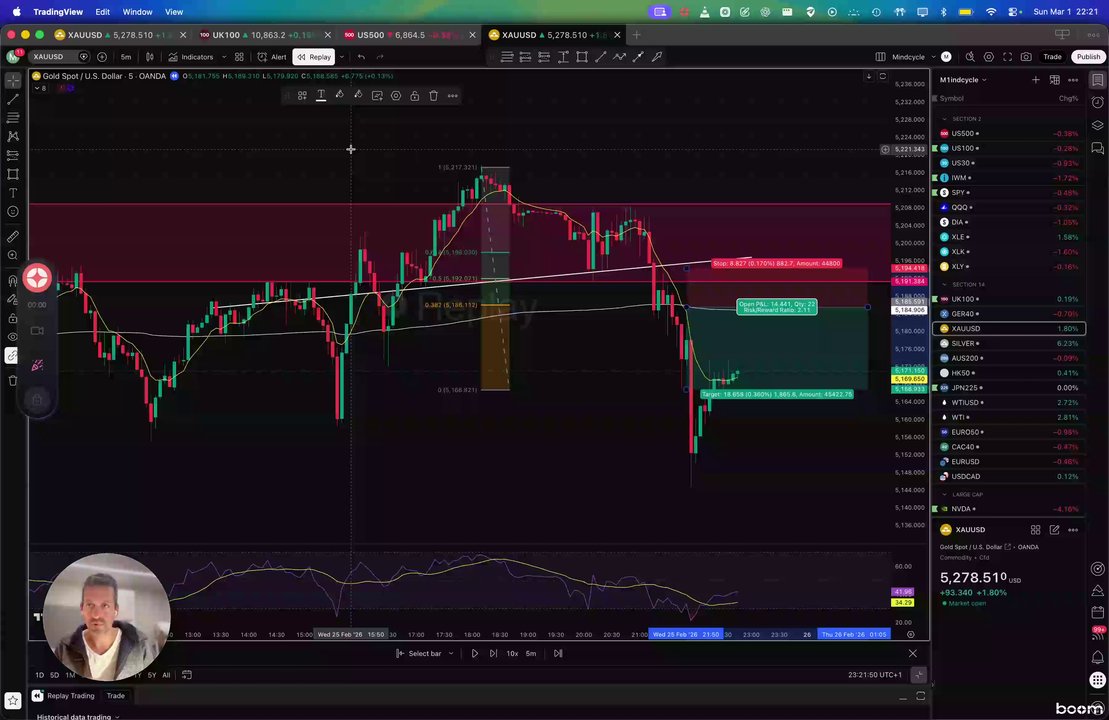Image resolution: width=1109 pixels, height=720 pixels.
Task: Open the 5m interval dropdown
Action: pos(126,57)
